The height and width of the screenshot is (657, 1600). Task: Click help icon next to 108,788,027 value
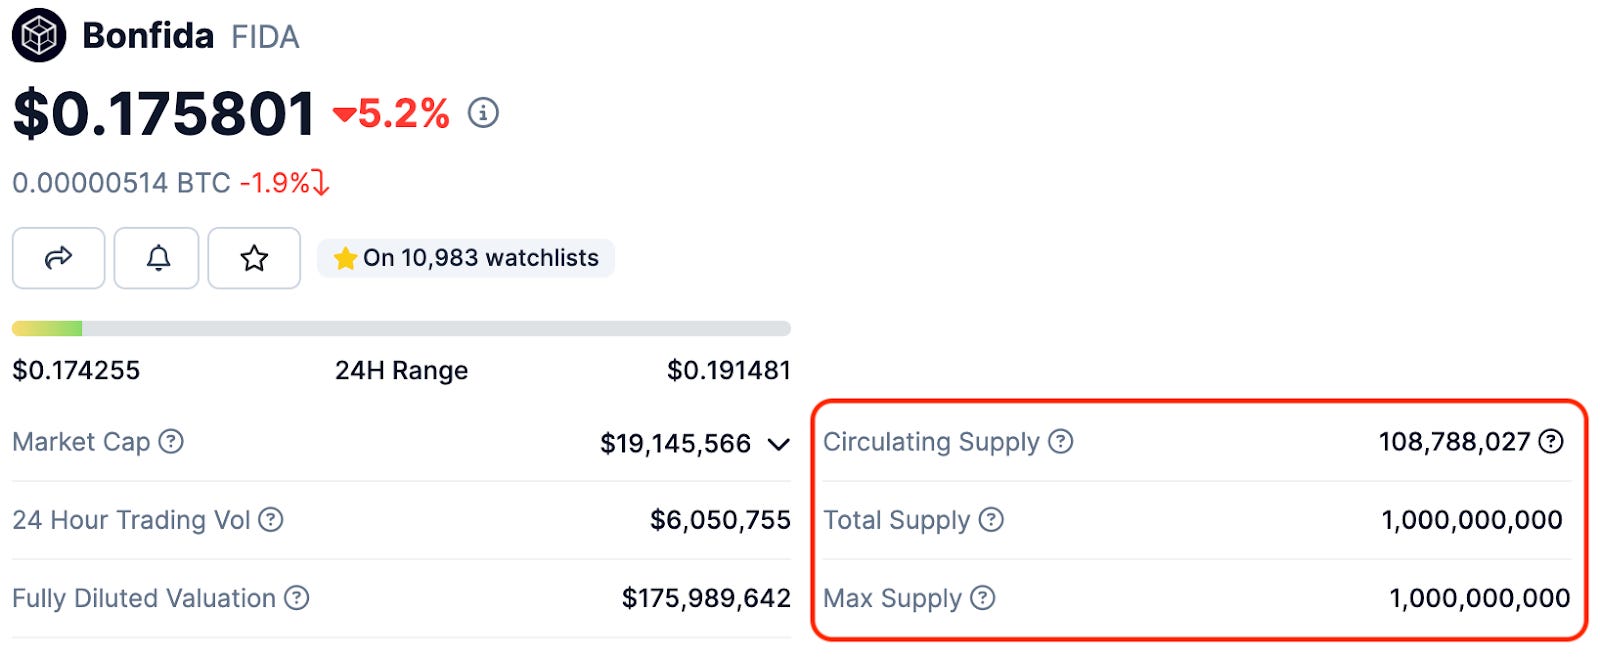click(1551, 441)
